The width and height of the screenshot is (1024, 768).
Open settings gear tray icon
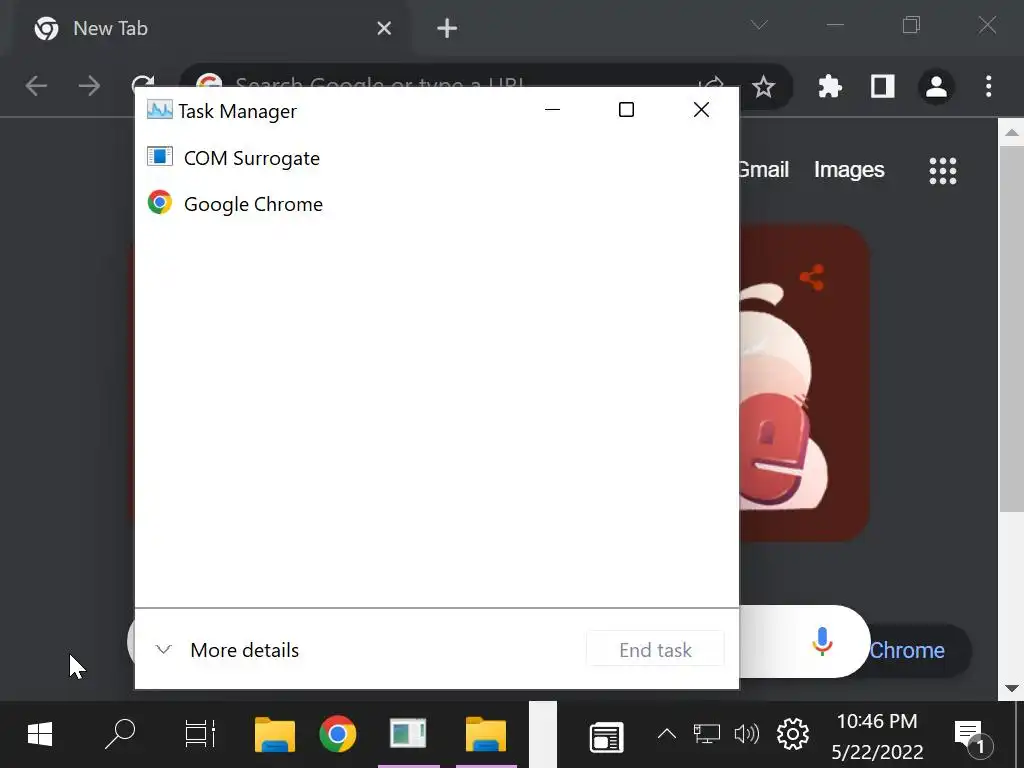tap(793, 735)
